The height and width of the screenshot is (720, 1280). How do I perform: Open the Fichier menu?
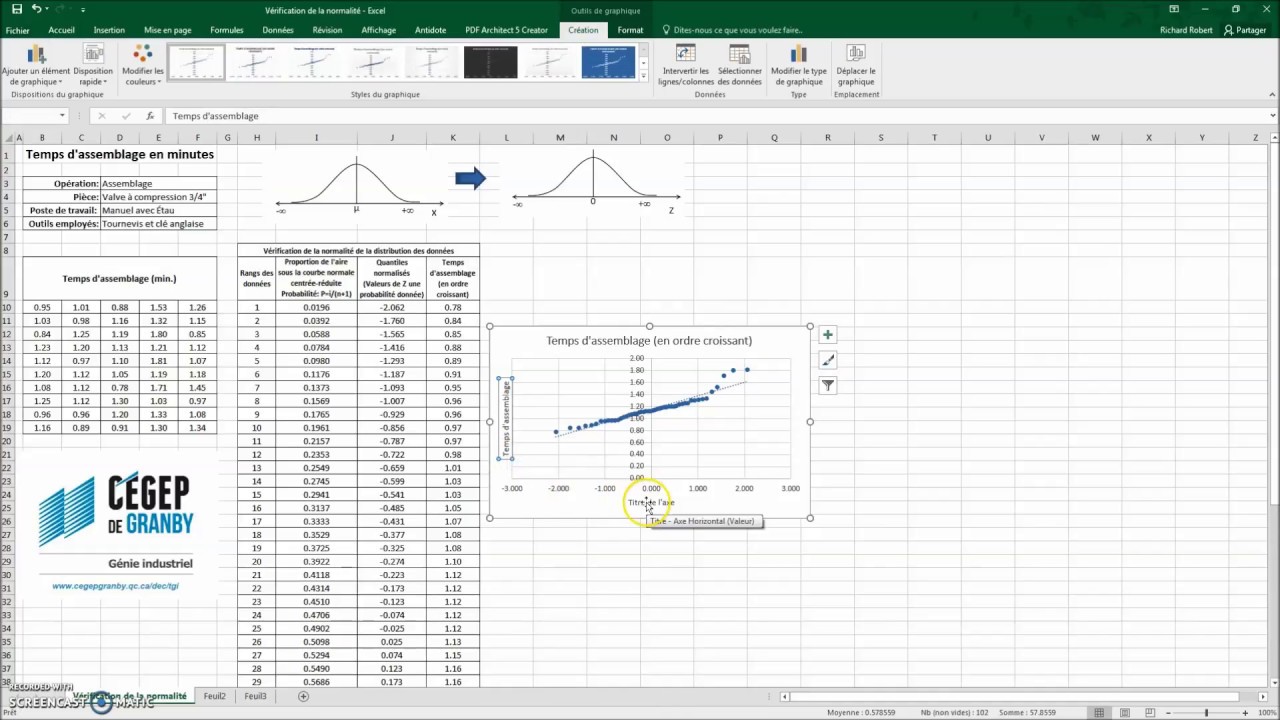pyautogui.click(x=17, y=30)
